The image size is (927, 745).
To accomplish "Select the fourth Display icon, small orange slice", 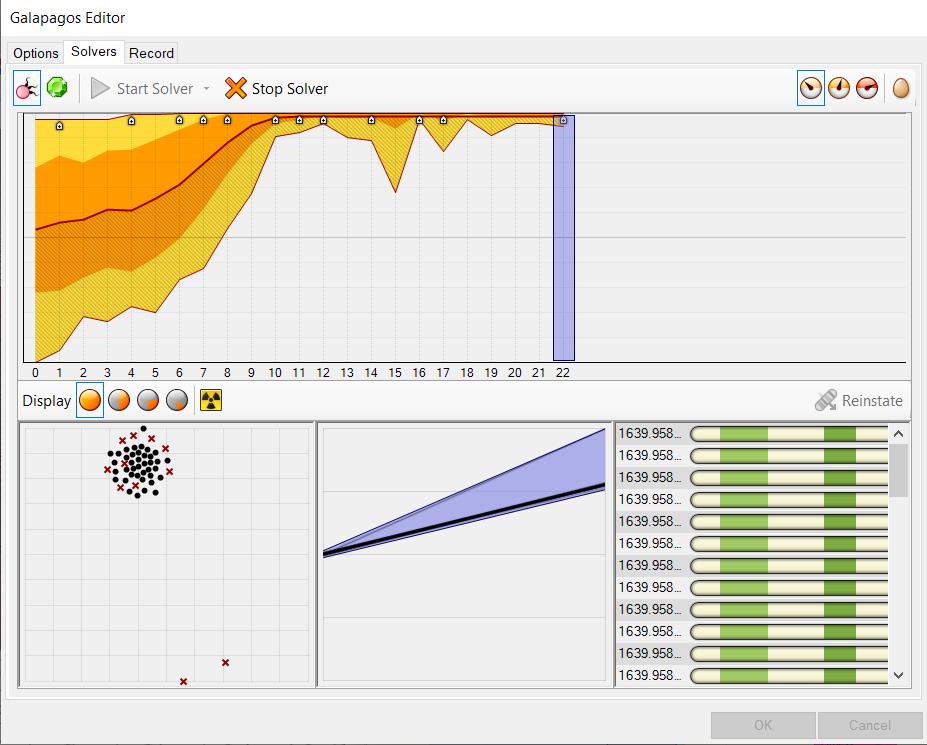I will coord(177,400).
